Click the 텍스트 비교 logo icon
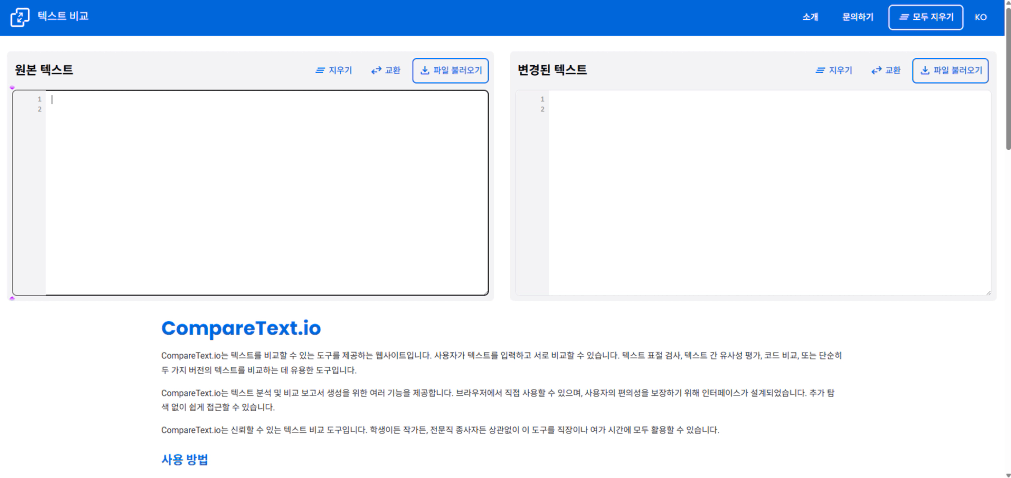Screen dimensions: 1011x478 [x=20, y=17]
